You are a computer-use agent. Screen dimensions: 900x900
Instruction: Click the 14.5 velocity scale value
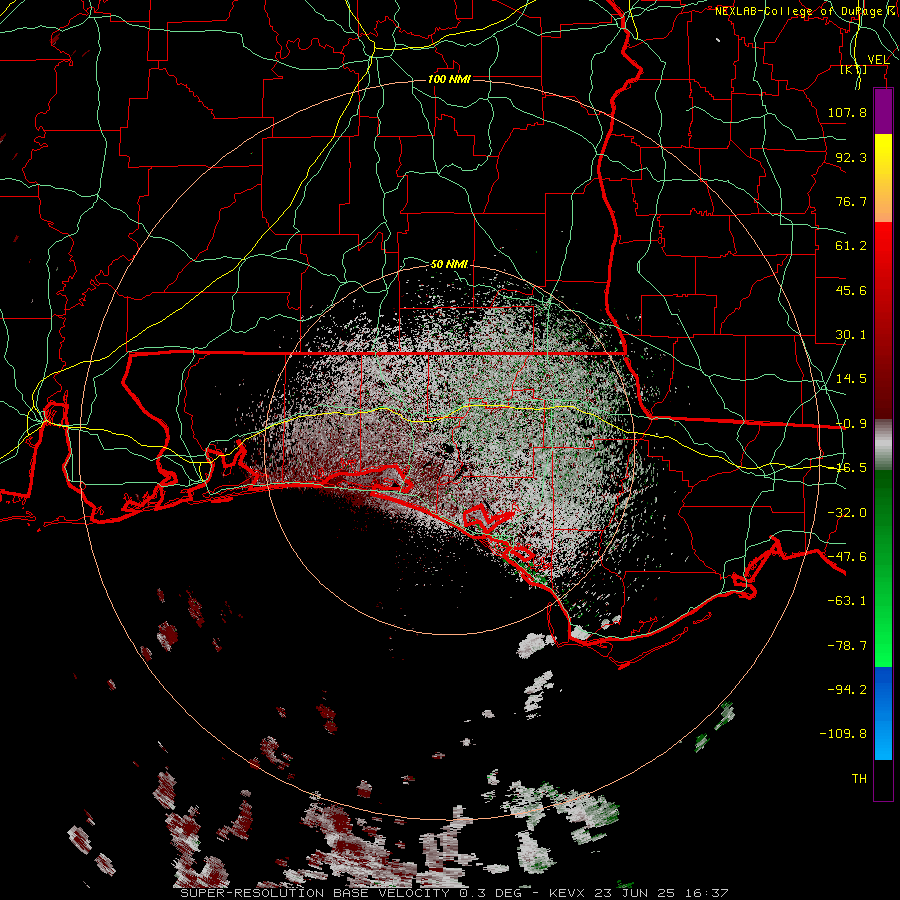click(851, 379)
